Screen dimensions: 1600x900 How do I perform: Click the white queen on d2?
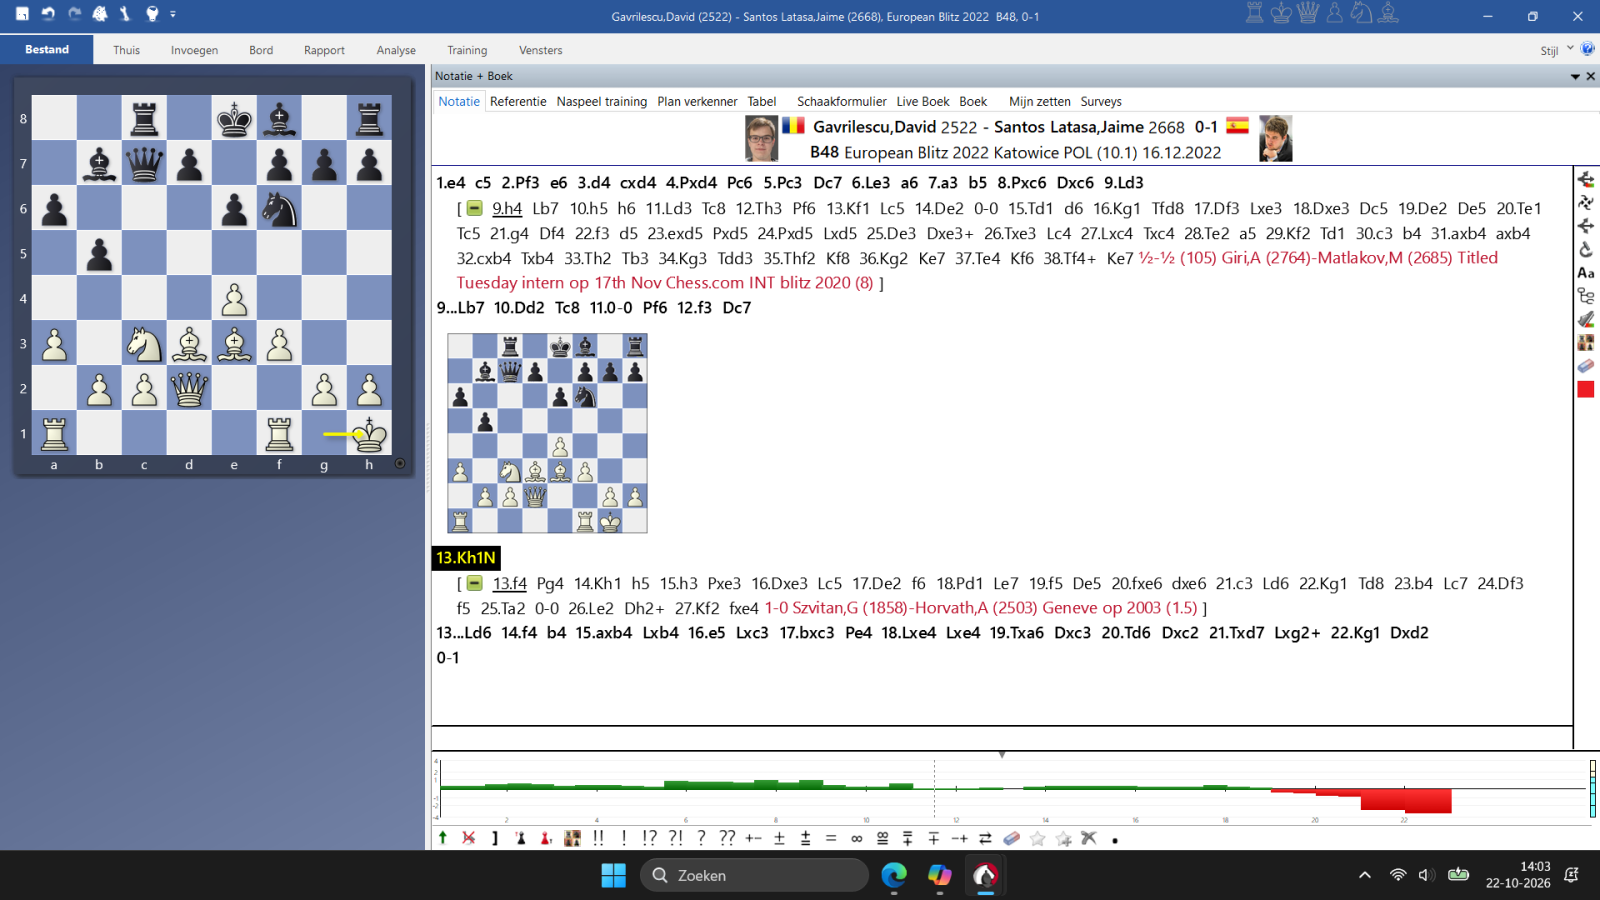coord(189,388)
